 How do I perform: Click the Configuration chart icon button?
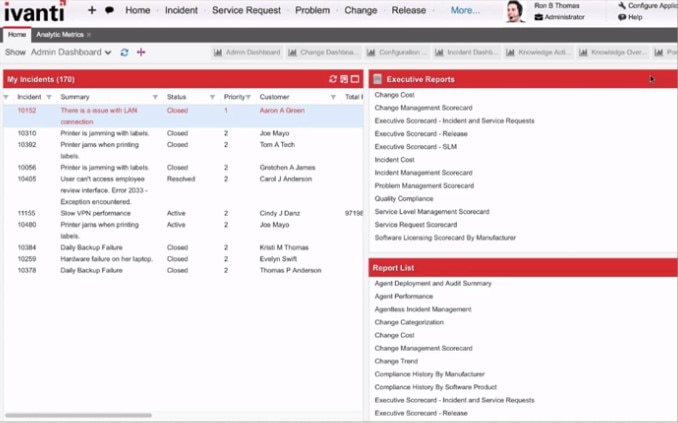point(397,52)
